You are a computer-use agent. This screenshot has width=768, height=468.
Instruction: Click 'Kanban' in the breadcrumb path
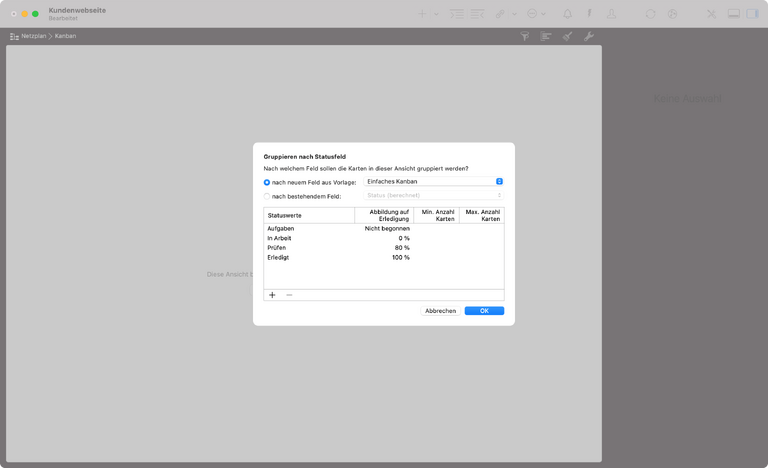click(x=65, y=36)
